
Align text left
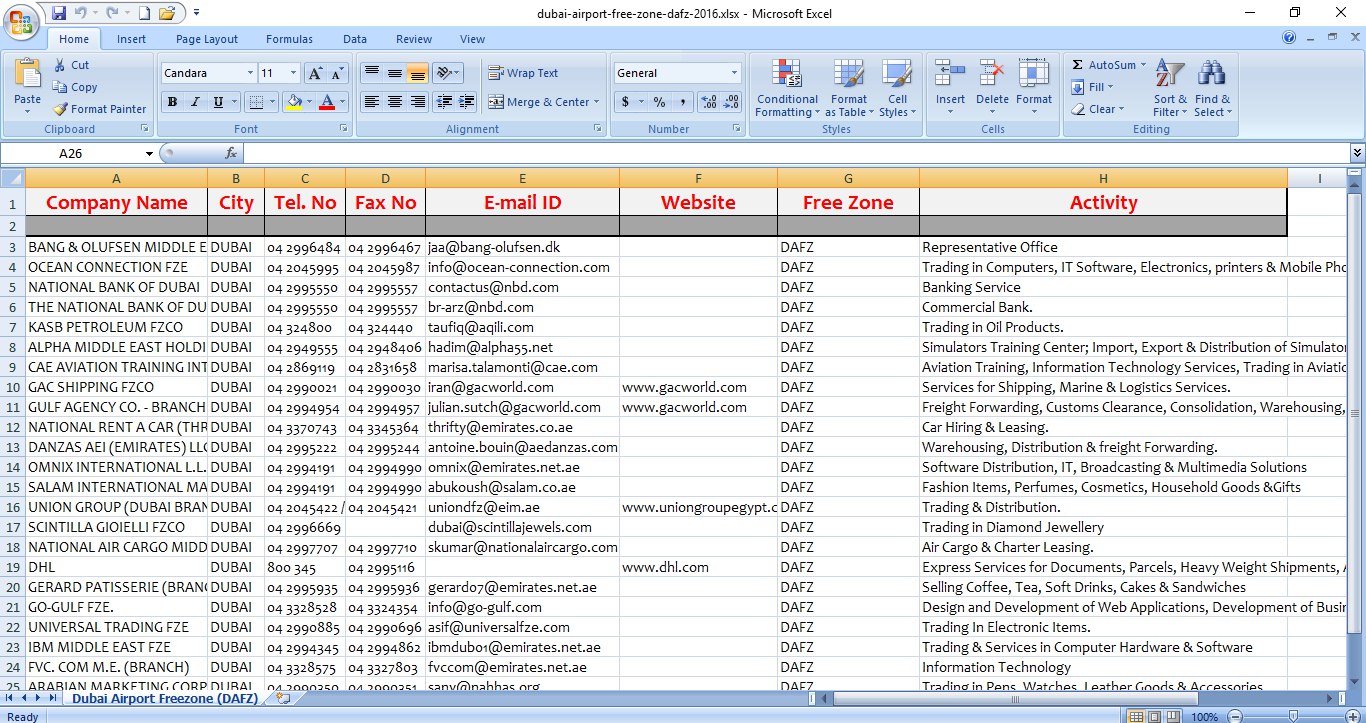click(x=371, y=102)
